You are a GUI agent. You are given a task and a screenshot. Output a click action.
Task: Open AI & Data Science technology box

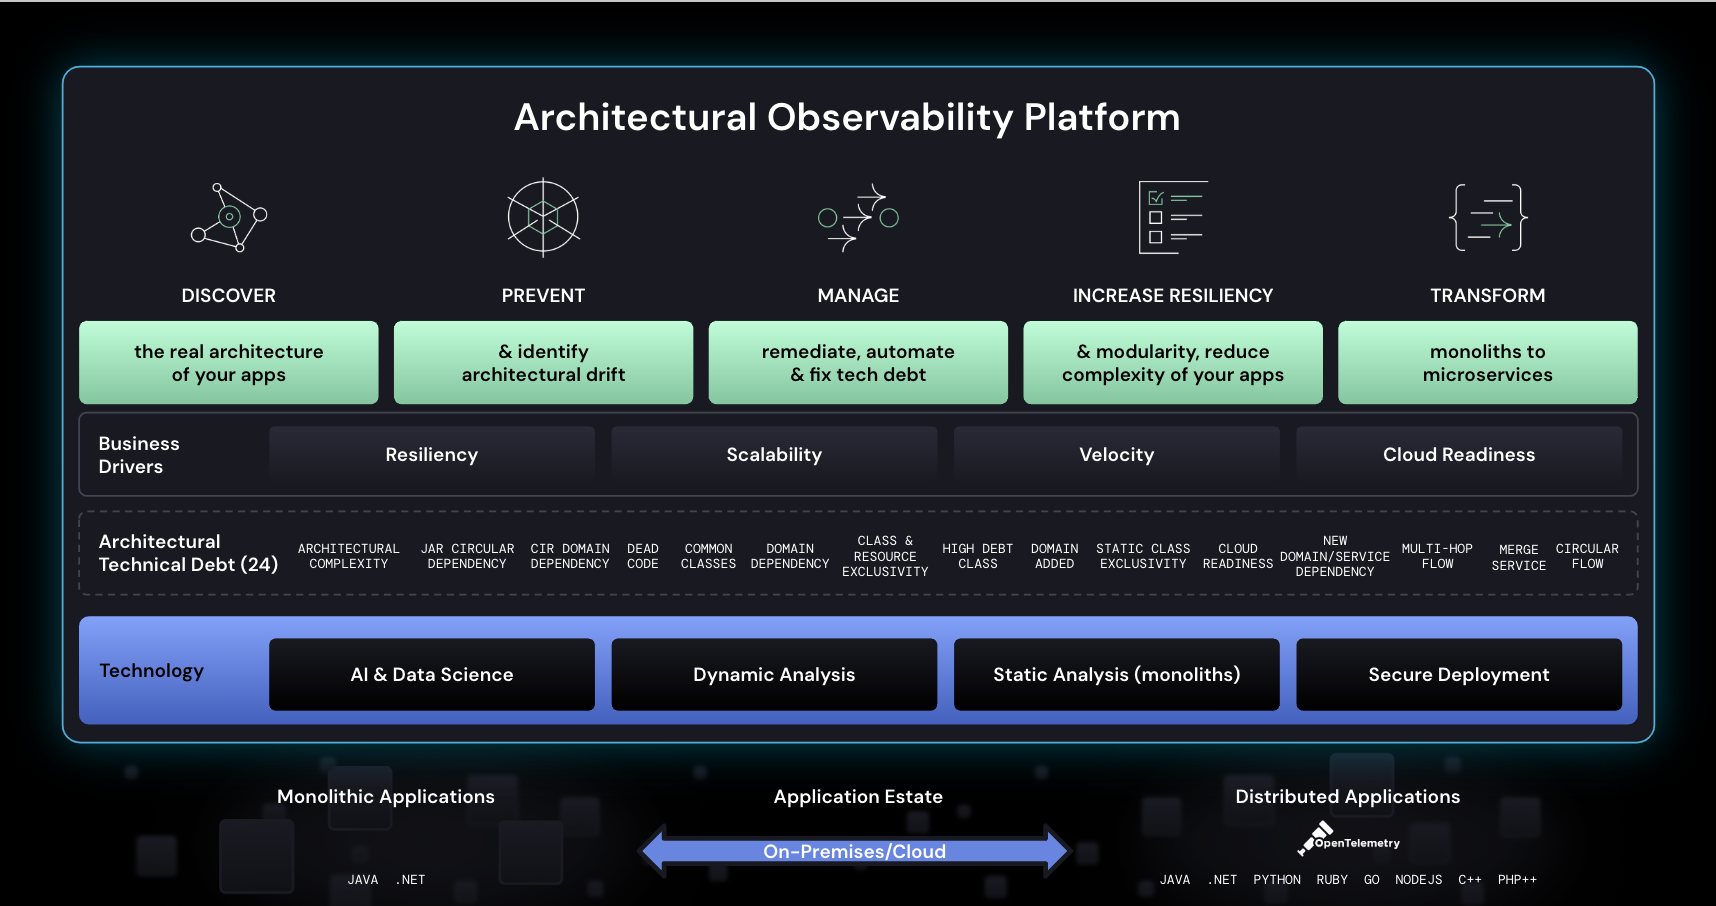click(x=432, y=675)
